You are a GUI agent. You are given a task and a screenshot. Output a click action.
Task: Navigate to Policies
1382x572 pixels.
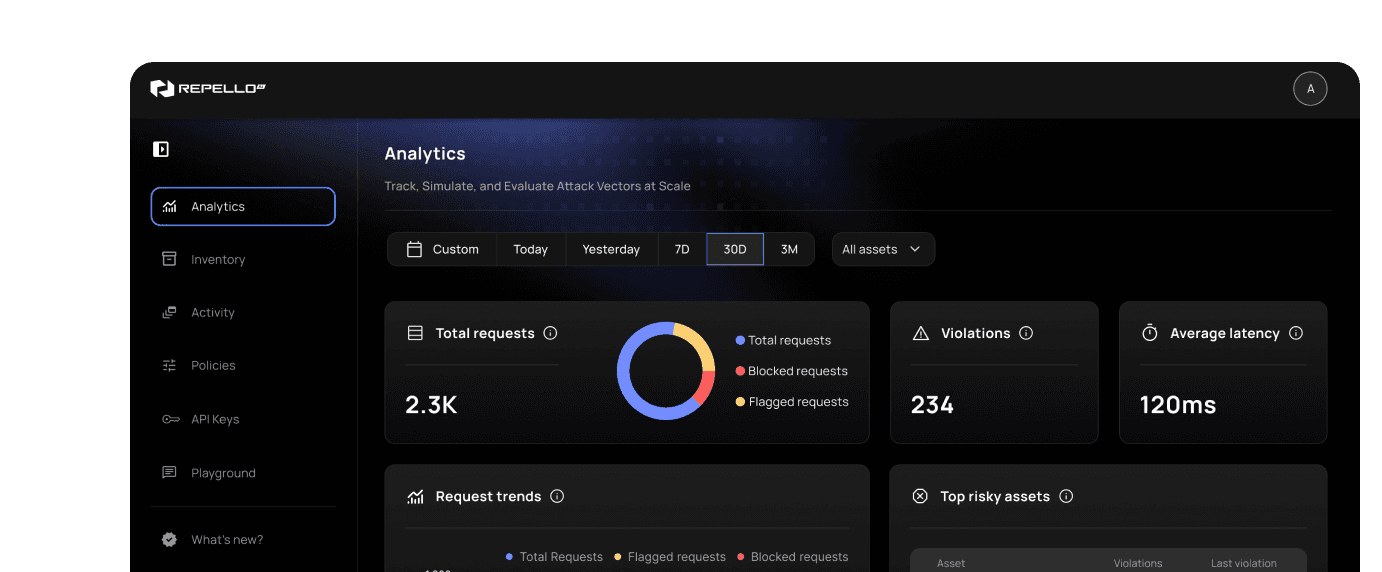pyautogui.click(x=243, y=366)
